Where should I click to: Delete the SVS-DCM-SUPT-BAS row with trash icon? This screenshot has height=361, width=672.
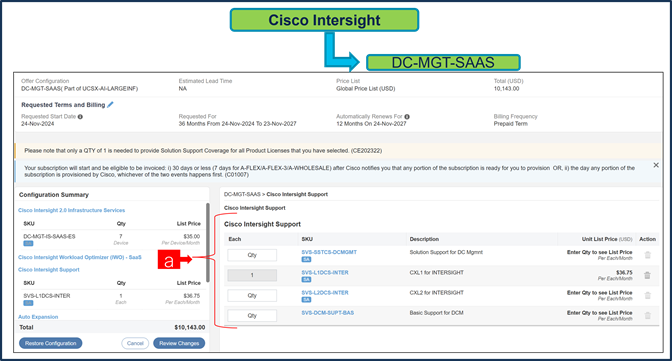click(648, 316)
